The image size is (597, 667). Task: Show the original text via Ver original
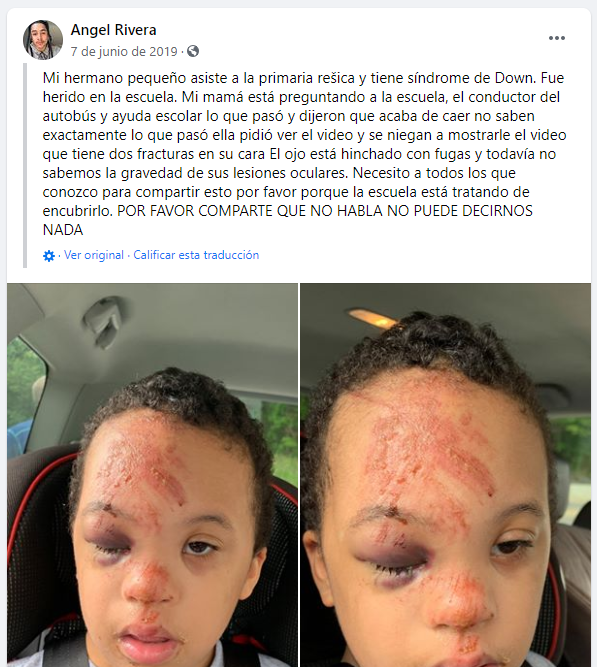tap(94, 255)
